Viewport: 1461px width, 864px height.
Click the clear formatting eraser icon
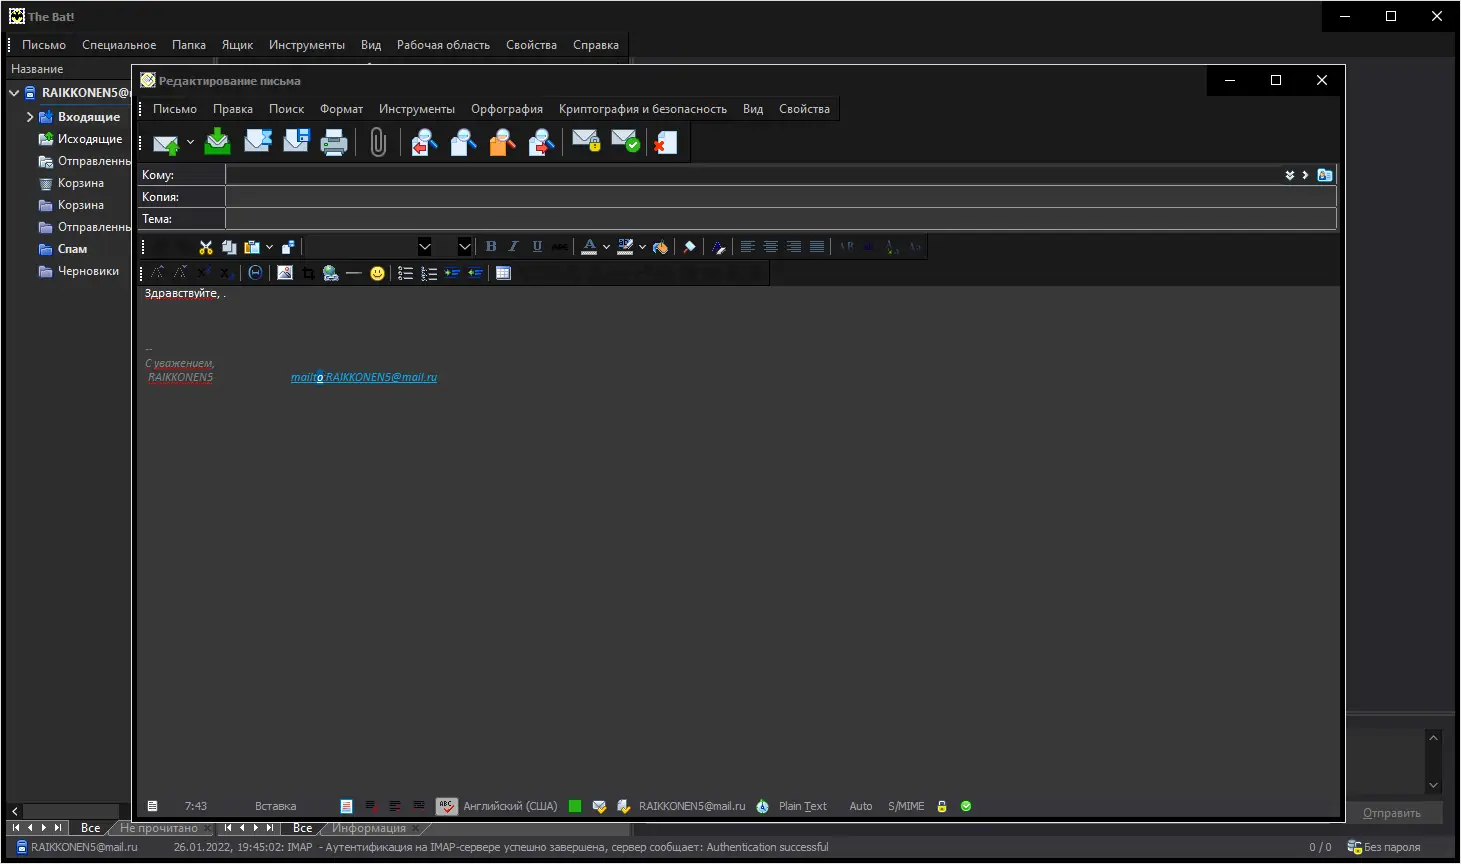(x=689, y=247)
